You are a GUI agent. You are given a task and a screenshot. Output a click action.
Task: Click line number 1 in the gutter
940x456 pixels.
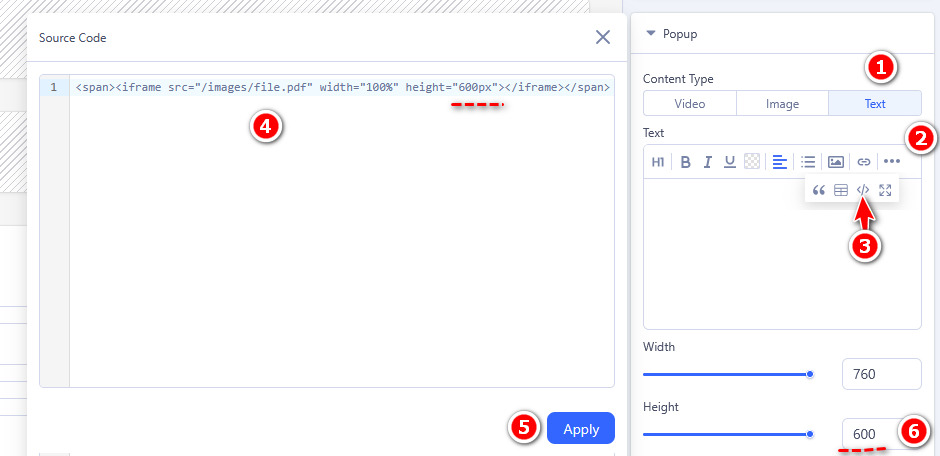(54, 87)
